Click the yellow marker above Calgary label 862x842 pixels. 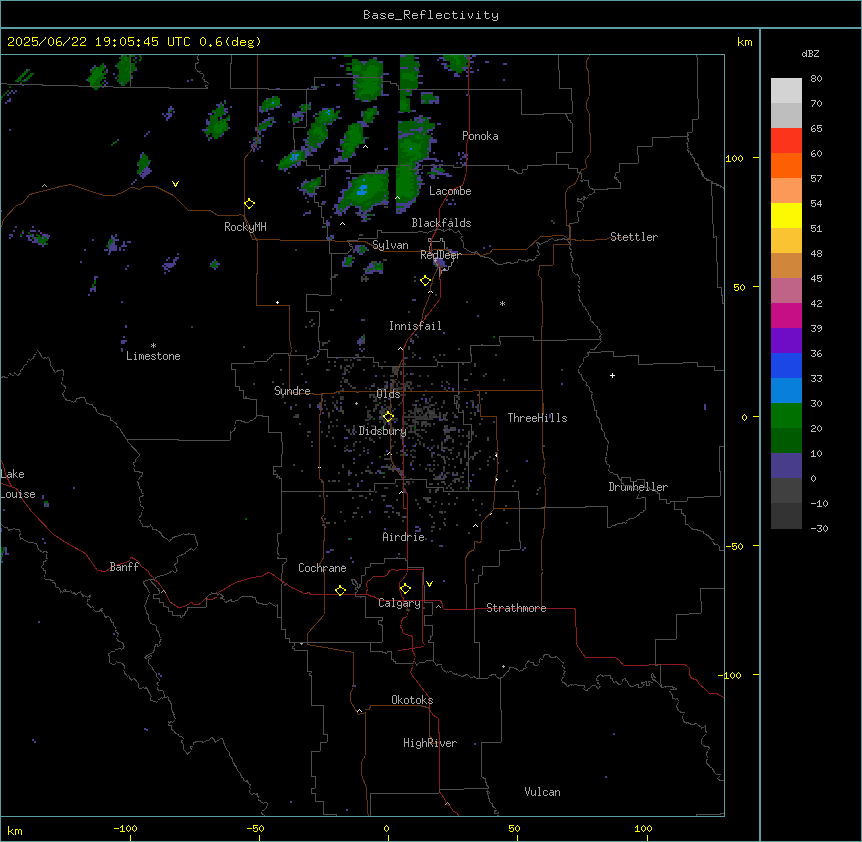pyautogui.click(x=405, y=589)
